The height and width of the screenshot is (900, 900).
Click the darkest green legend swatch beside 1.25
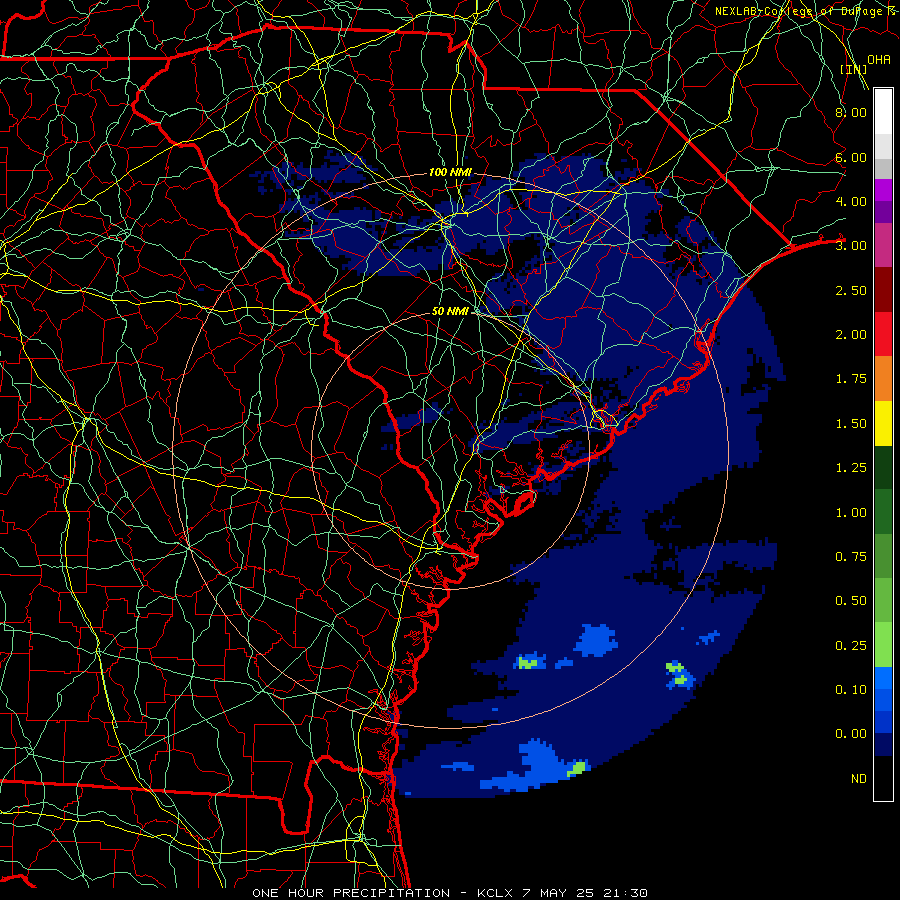coord(883,468)
